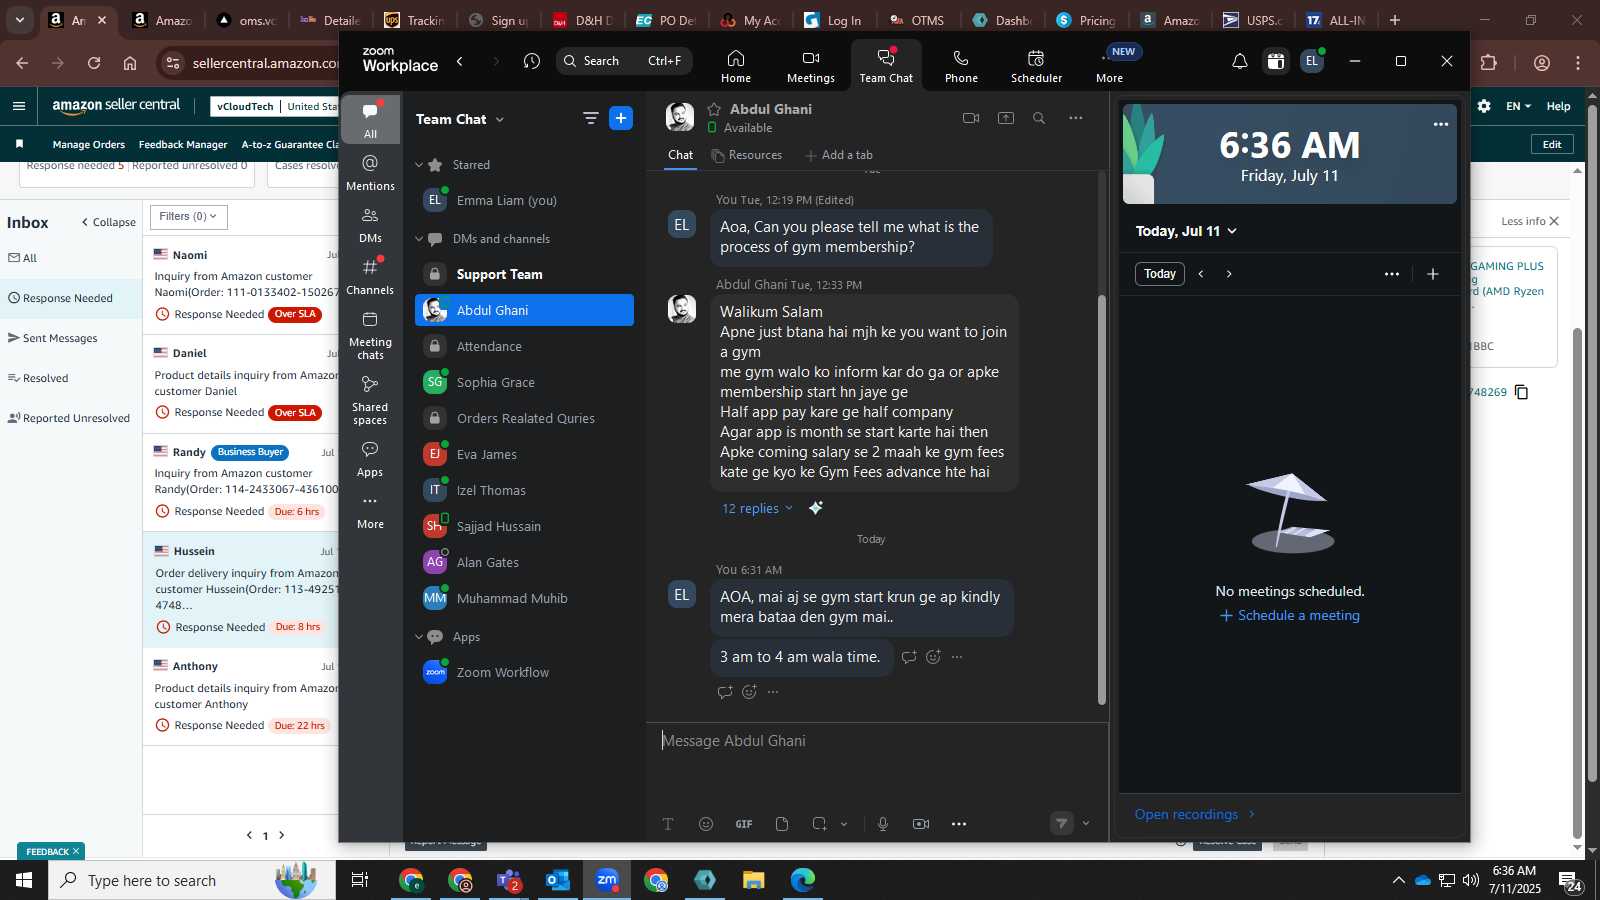Open the GIF picker in composer
Screen dimensions: 1600x900
coord(744,824)
